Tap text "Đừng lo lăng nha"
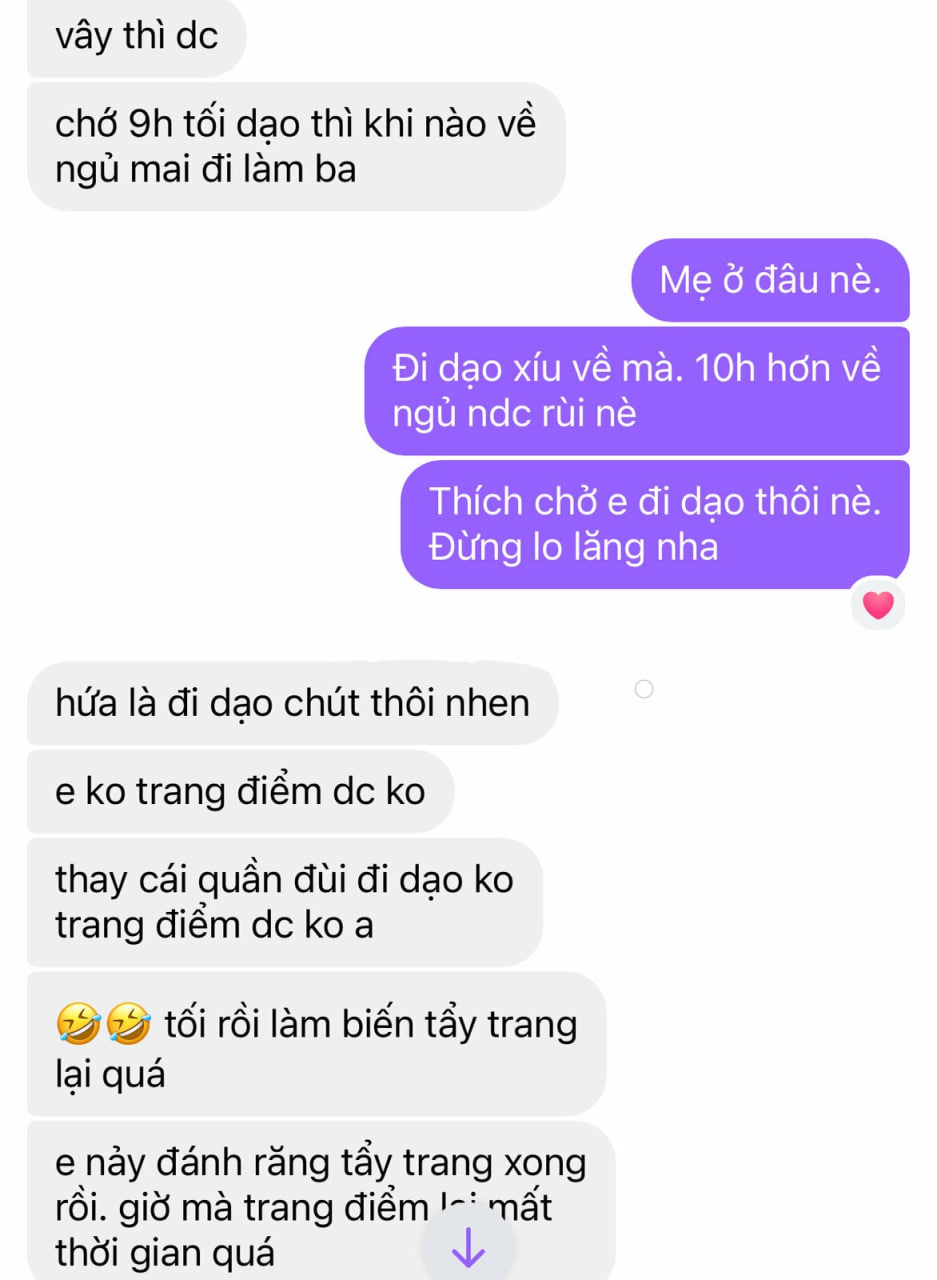 pyautogui.click(x=574, y=547)
